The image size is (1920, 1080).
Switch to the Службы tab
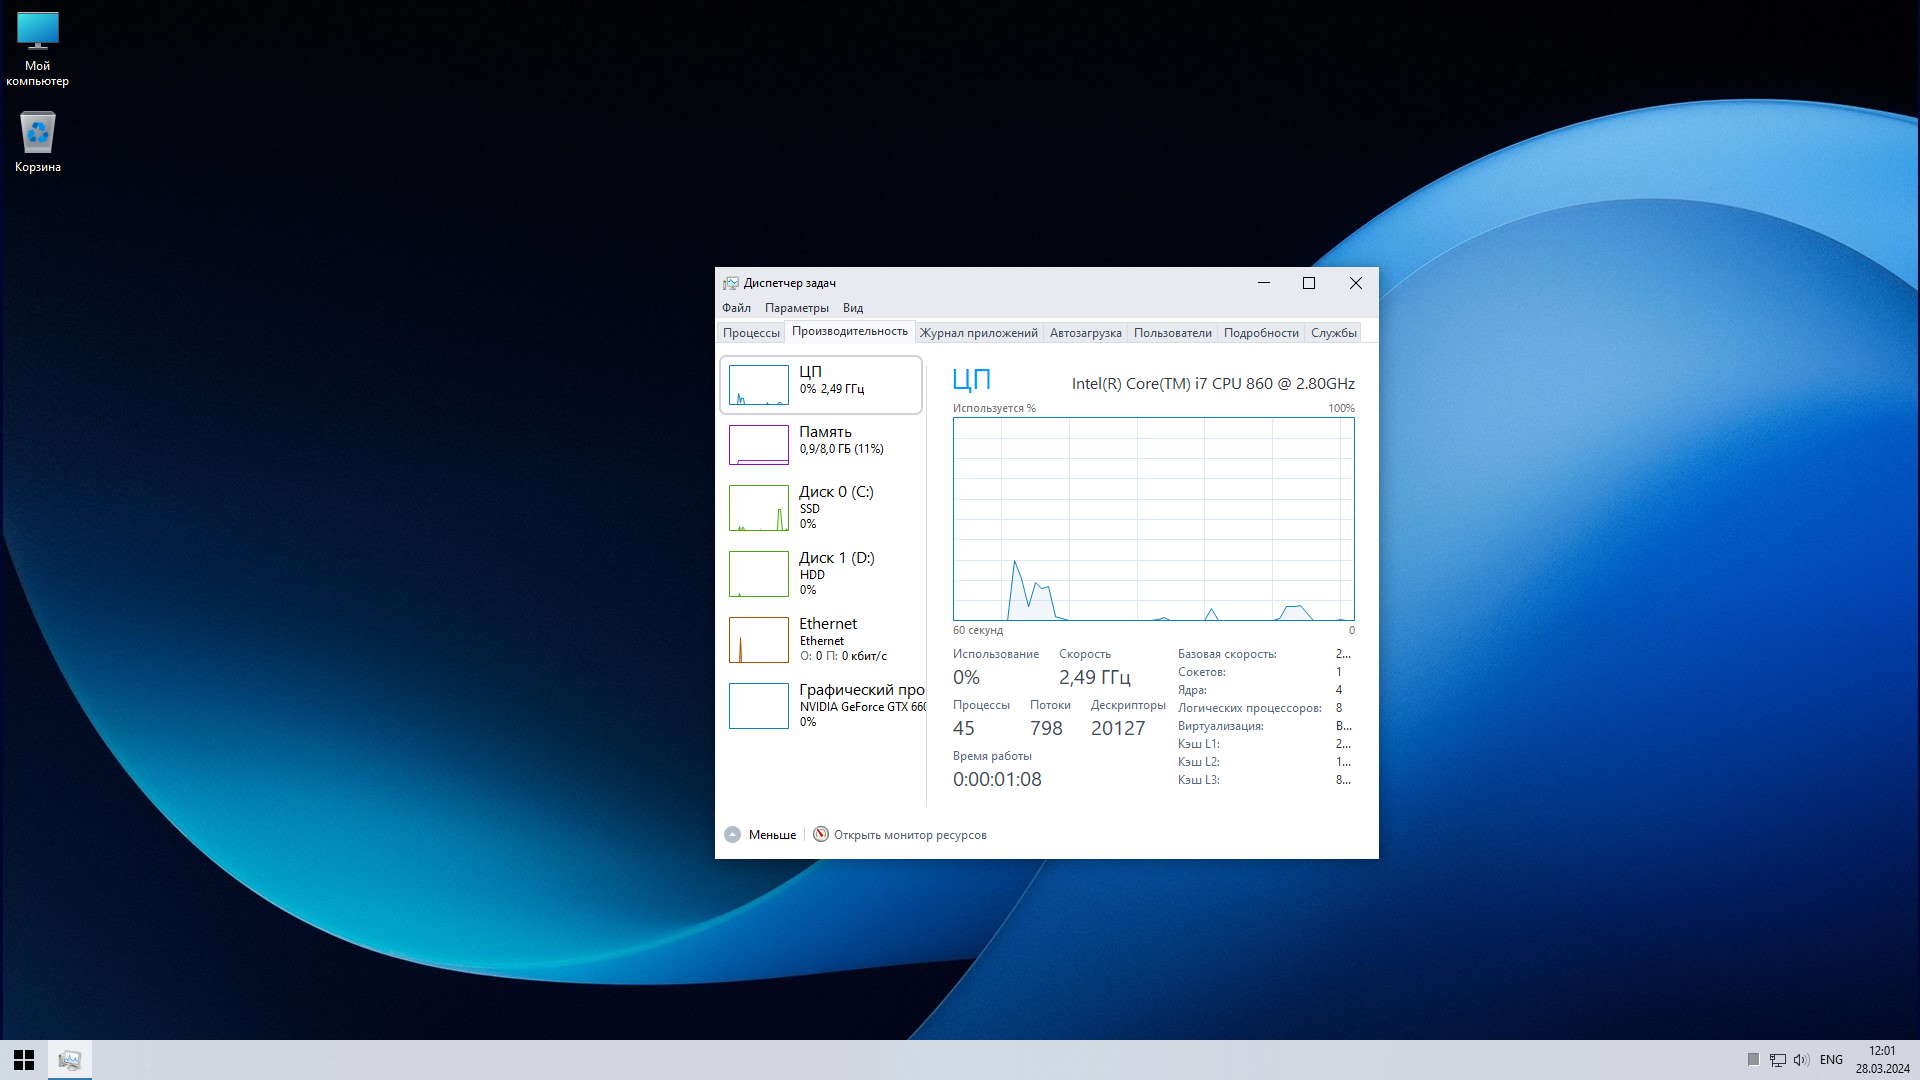point(1333,333)
